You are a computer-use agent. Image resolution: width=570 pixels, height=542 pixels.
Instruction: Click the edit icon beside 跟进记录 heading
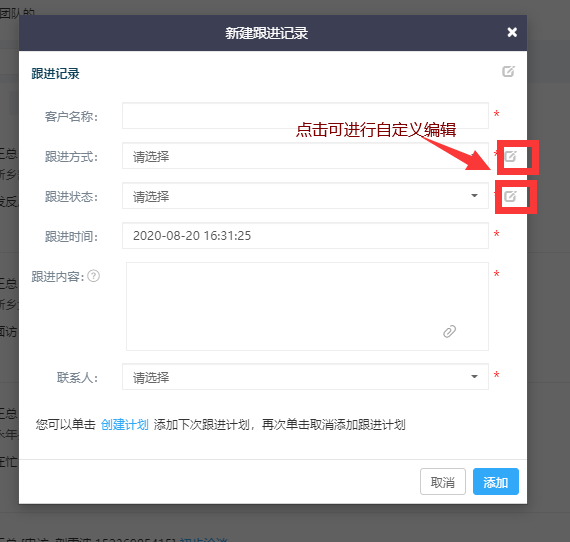click(508, 71)
